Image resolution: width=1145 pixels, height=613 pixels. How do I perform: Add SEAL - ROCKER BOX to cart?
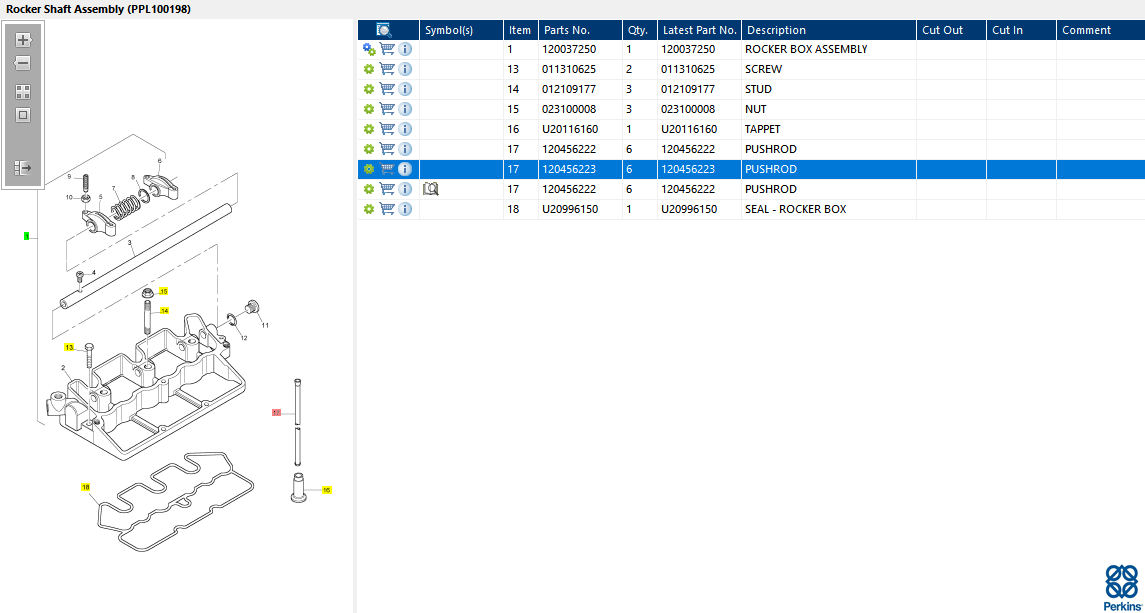(x=388, y=209)
